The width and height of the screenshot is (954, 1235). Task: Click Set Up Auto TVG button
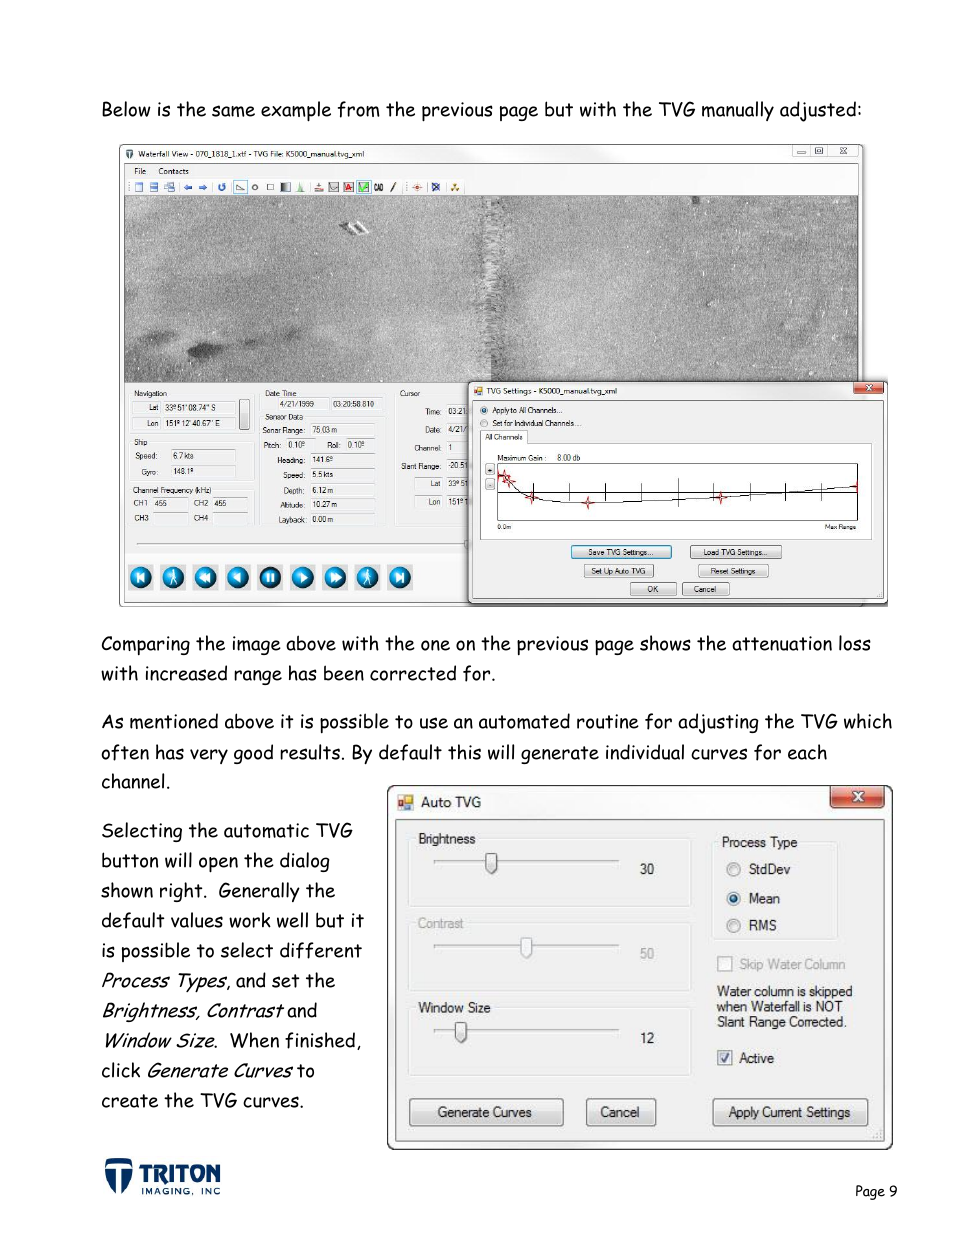coord(618,571)
